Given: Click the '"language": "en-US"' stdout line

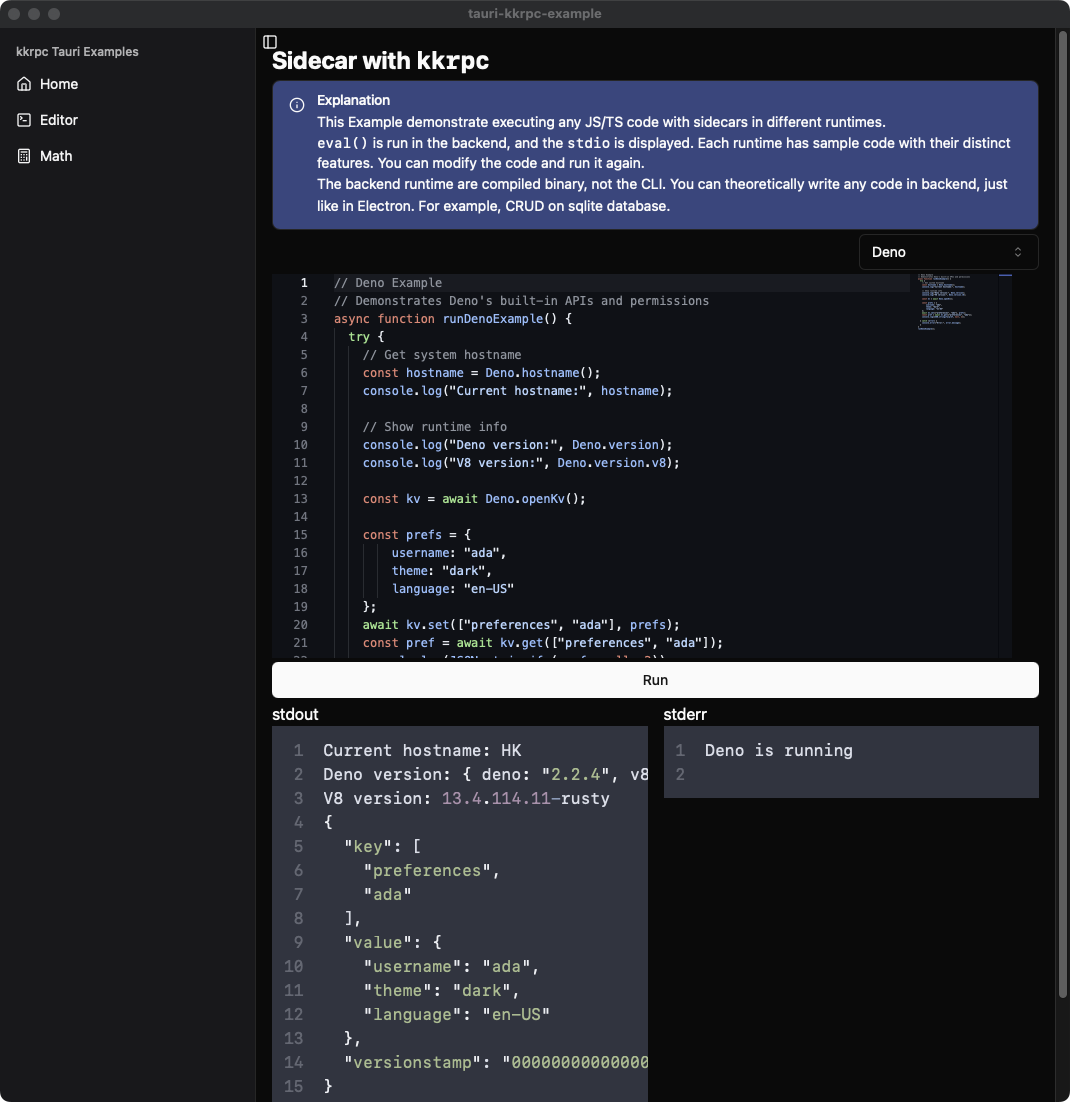Looking at the screenshot, I should click(456, 1014).
